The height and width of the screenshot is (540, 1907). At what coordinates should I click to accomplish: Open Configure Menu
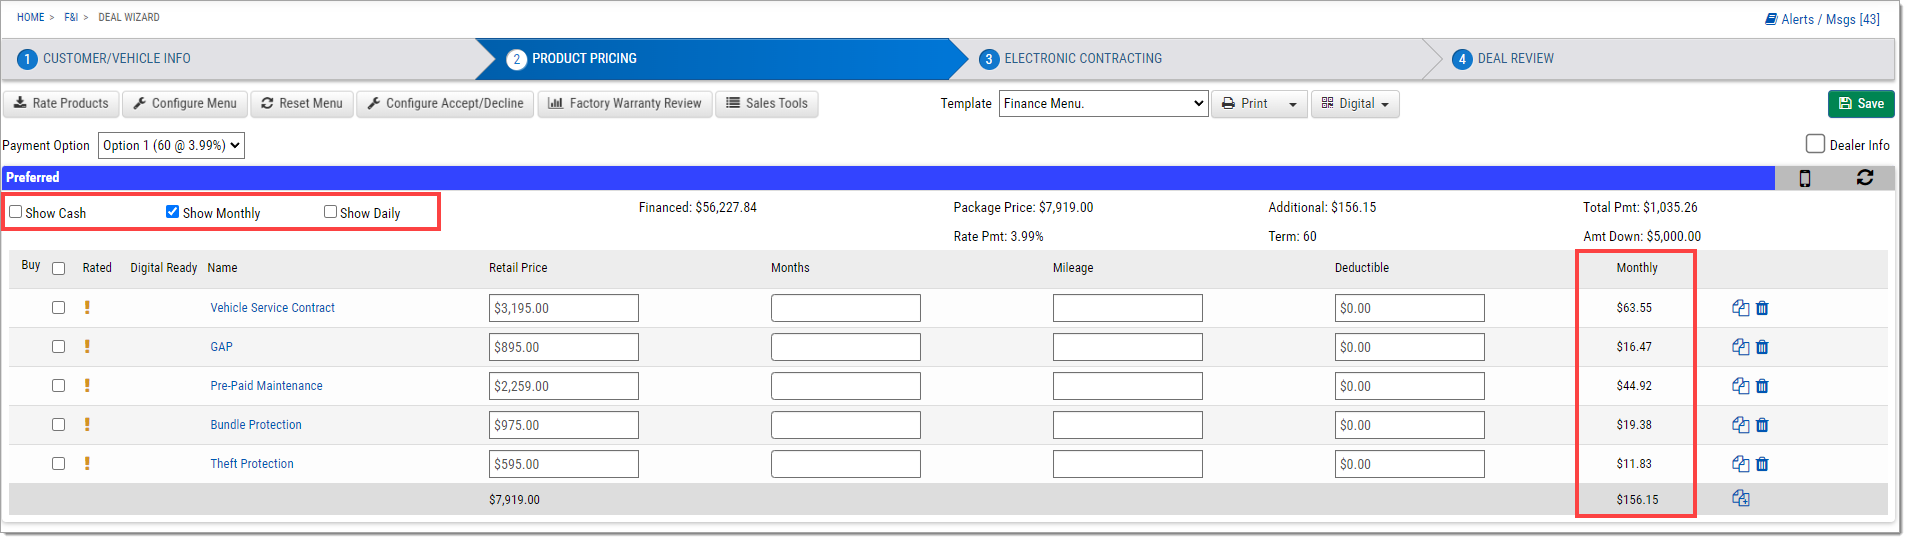point(185,104)
